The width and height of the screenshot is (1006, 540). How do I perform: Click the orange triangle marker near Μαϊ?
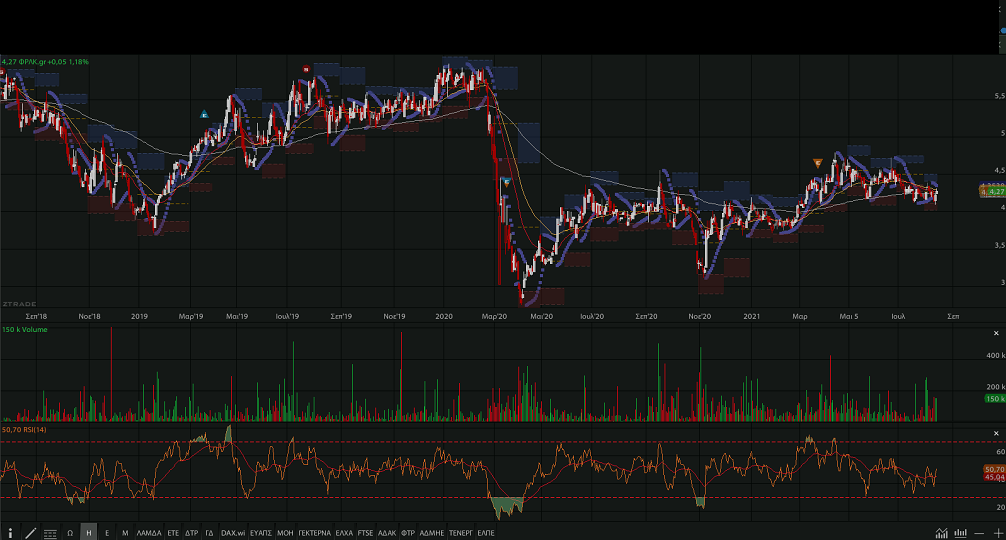[818, 162]
